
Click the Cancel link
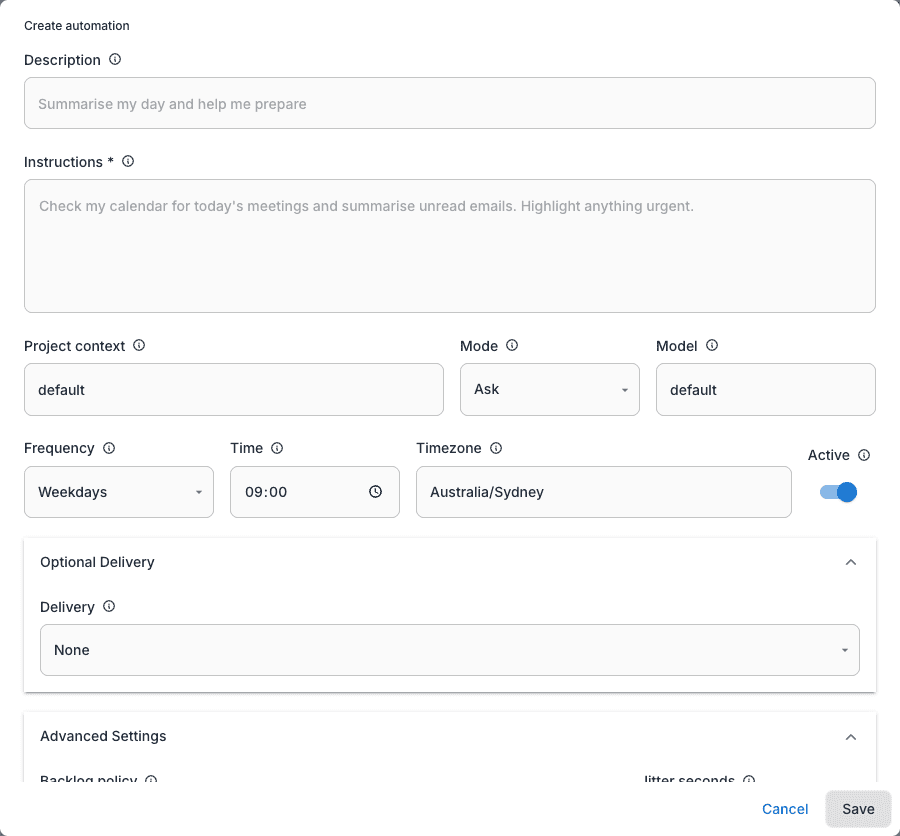coord(785,809)
